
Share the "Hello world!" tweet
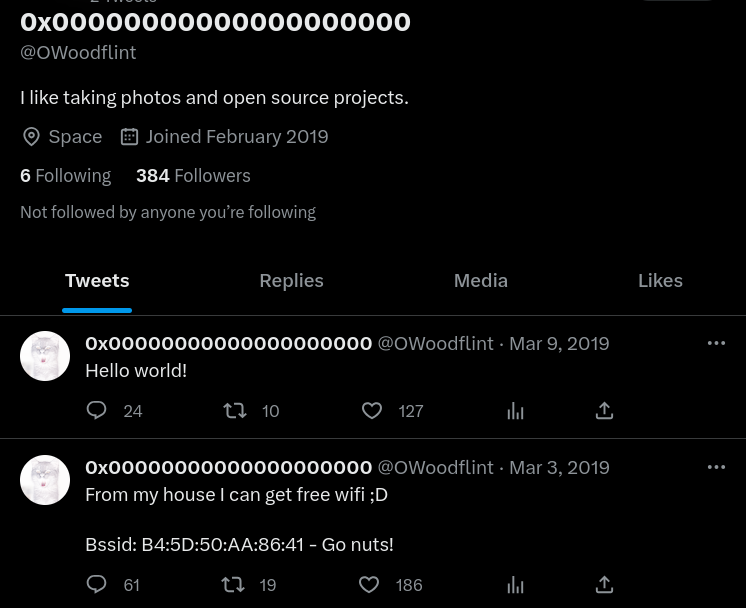click(604, 410)
